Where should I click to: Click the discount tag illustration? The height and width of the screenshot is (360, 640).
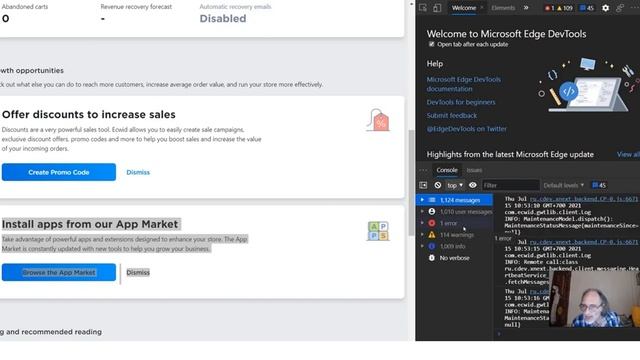(378, 120)
